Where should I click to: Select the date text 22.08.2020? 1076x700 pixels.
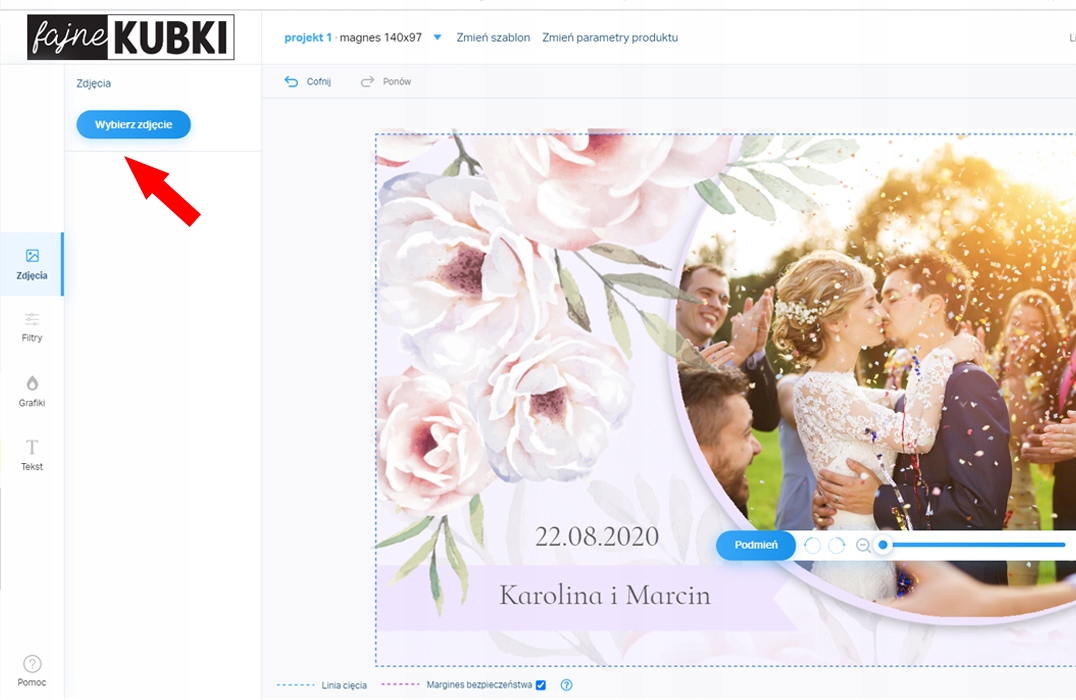pyautogui.click(x=597, y=537)
